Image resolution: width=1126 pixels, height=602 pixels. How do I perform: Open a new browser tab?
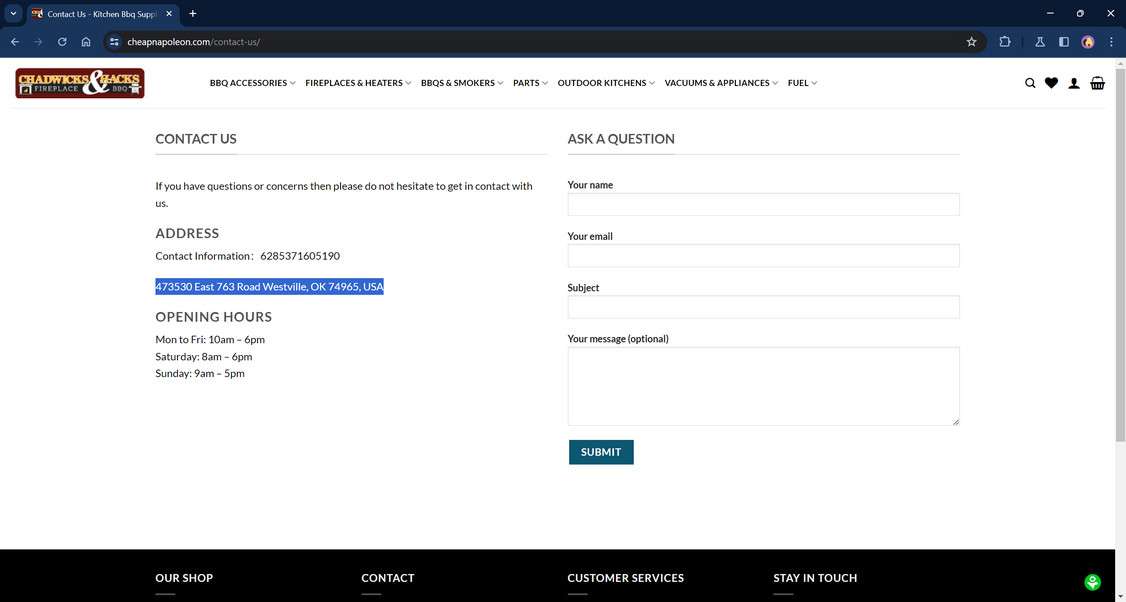pyautogui.click(x=192, y=14)
